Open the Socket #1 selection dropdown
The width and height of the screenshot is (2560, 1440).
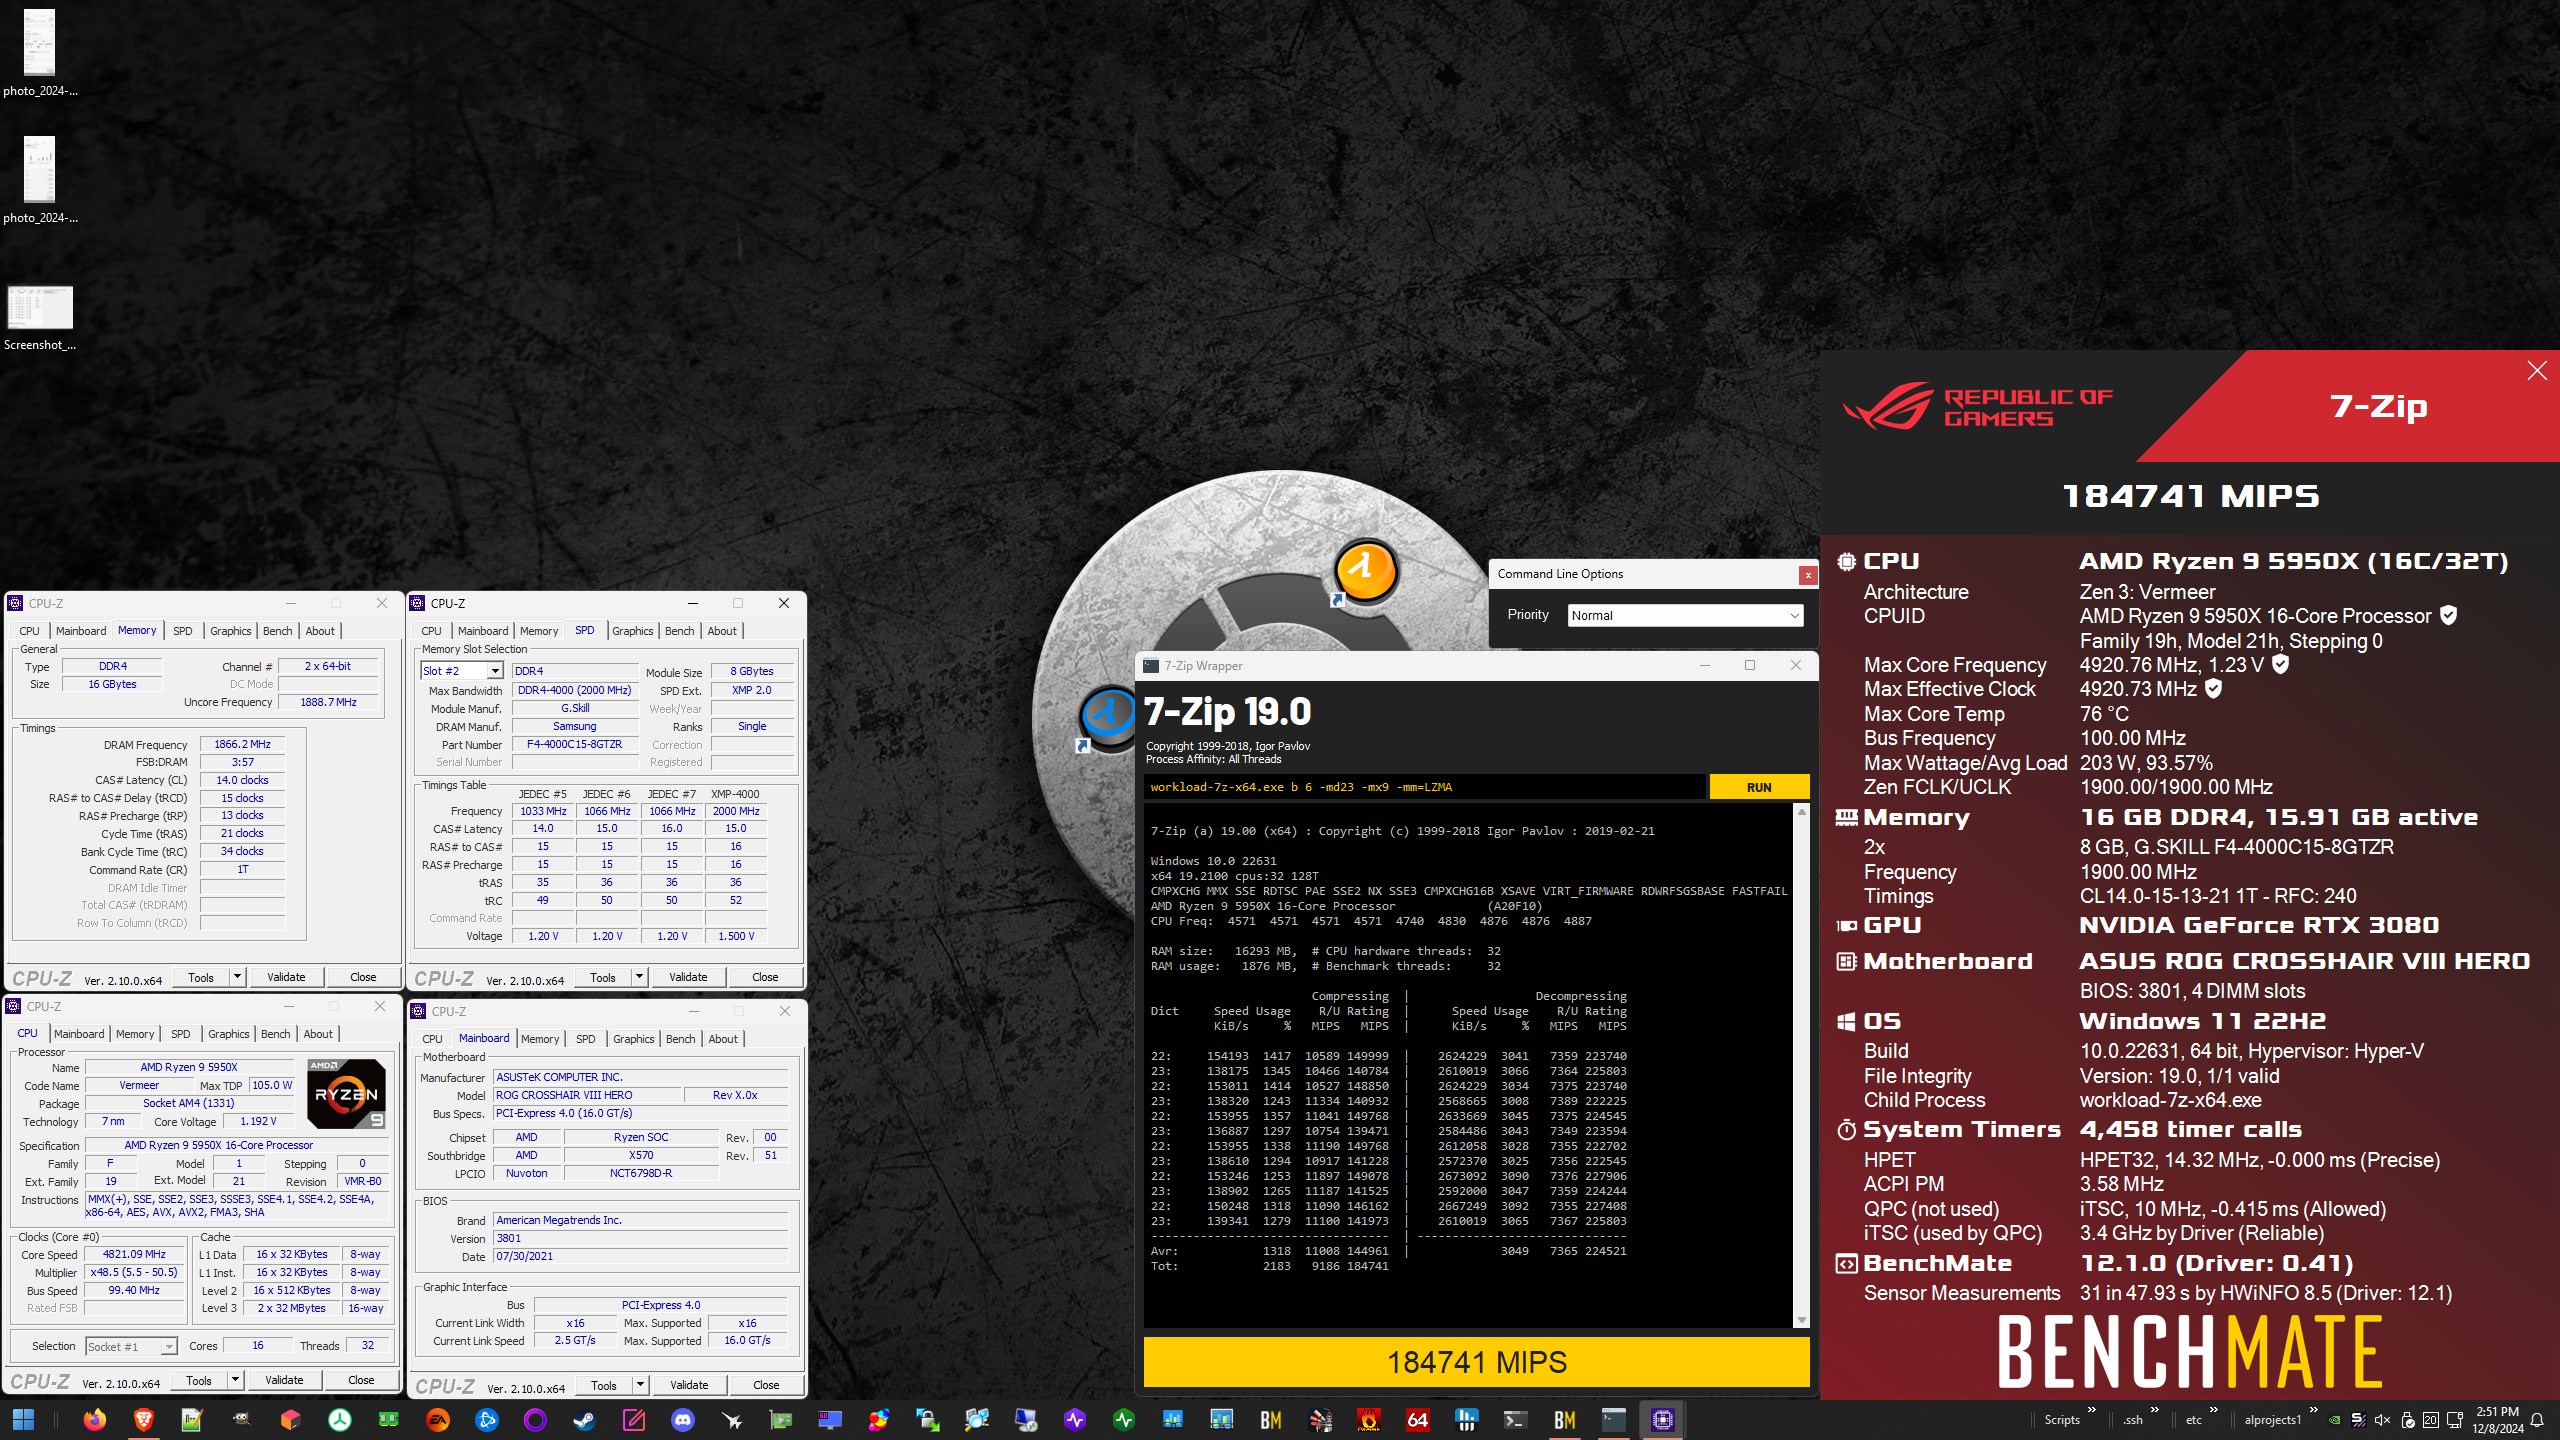[131, 1346]
